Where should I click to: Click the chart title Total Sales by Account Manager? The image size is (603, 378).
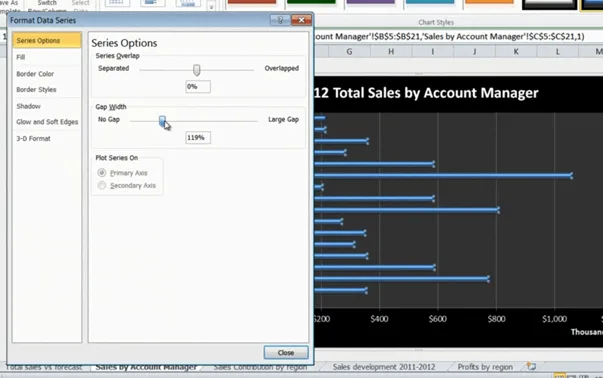point(426,93)
